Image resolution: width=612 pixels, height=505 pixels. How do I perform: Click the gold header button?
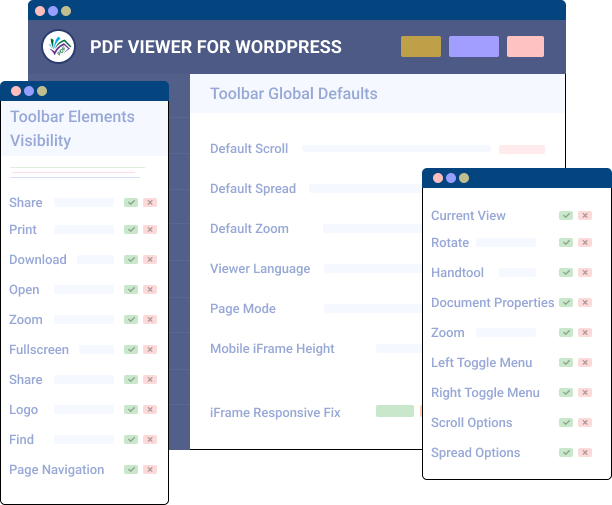pyautogui.click(x=421, y=46)
